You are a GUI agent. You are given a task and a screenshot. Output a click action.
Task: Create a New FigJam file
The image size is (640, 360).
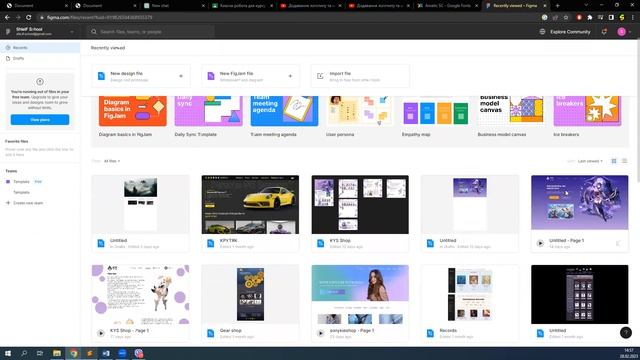click(251, 76)
